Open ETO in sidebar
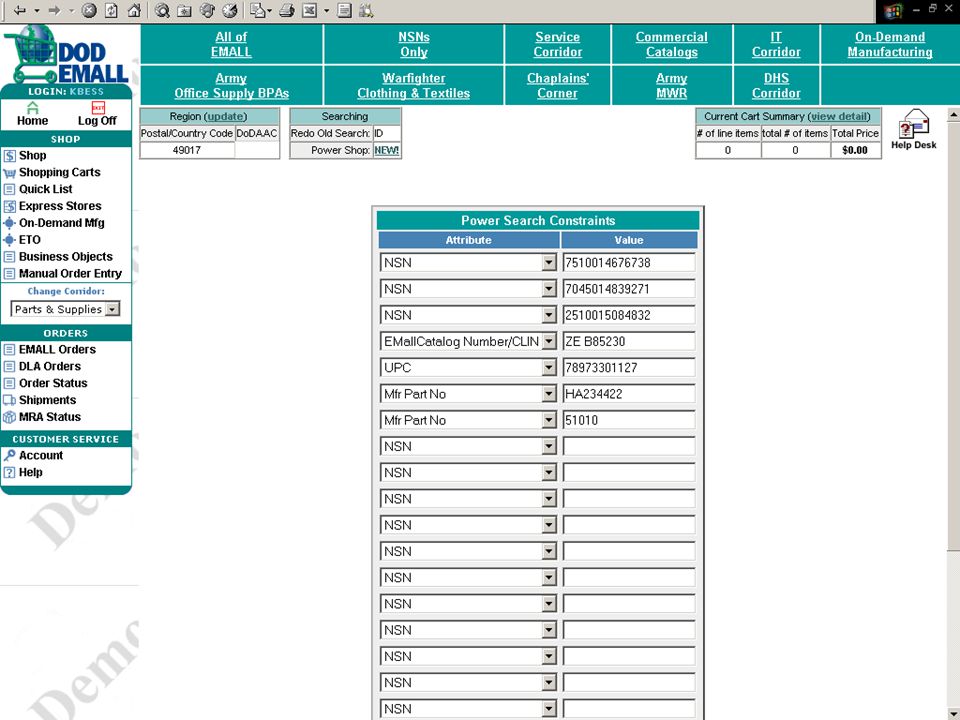The width and height of the screenshot is (960, 720). 29,240
